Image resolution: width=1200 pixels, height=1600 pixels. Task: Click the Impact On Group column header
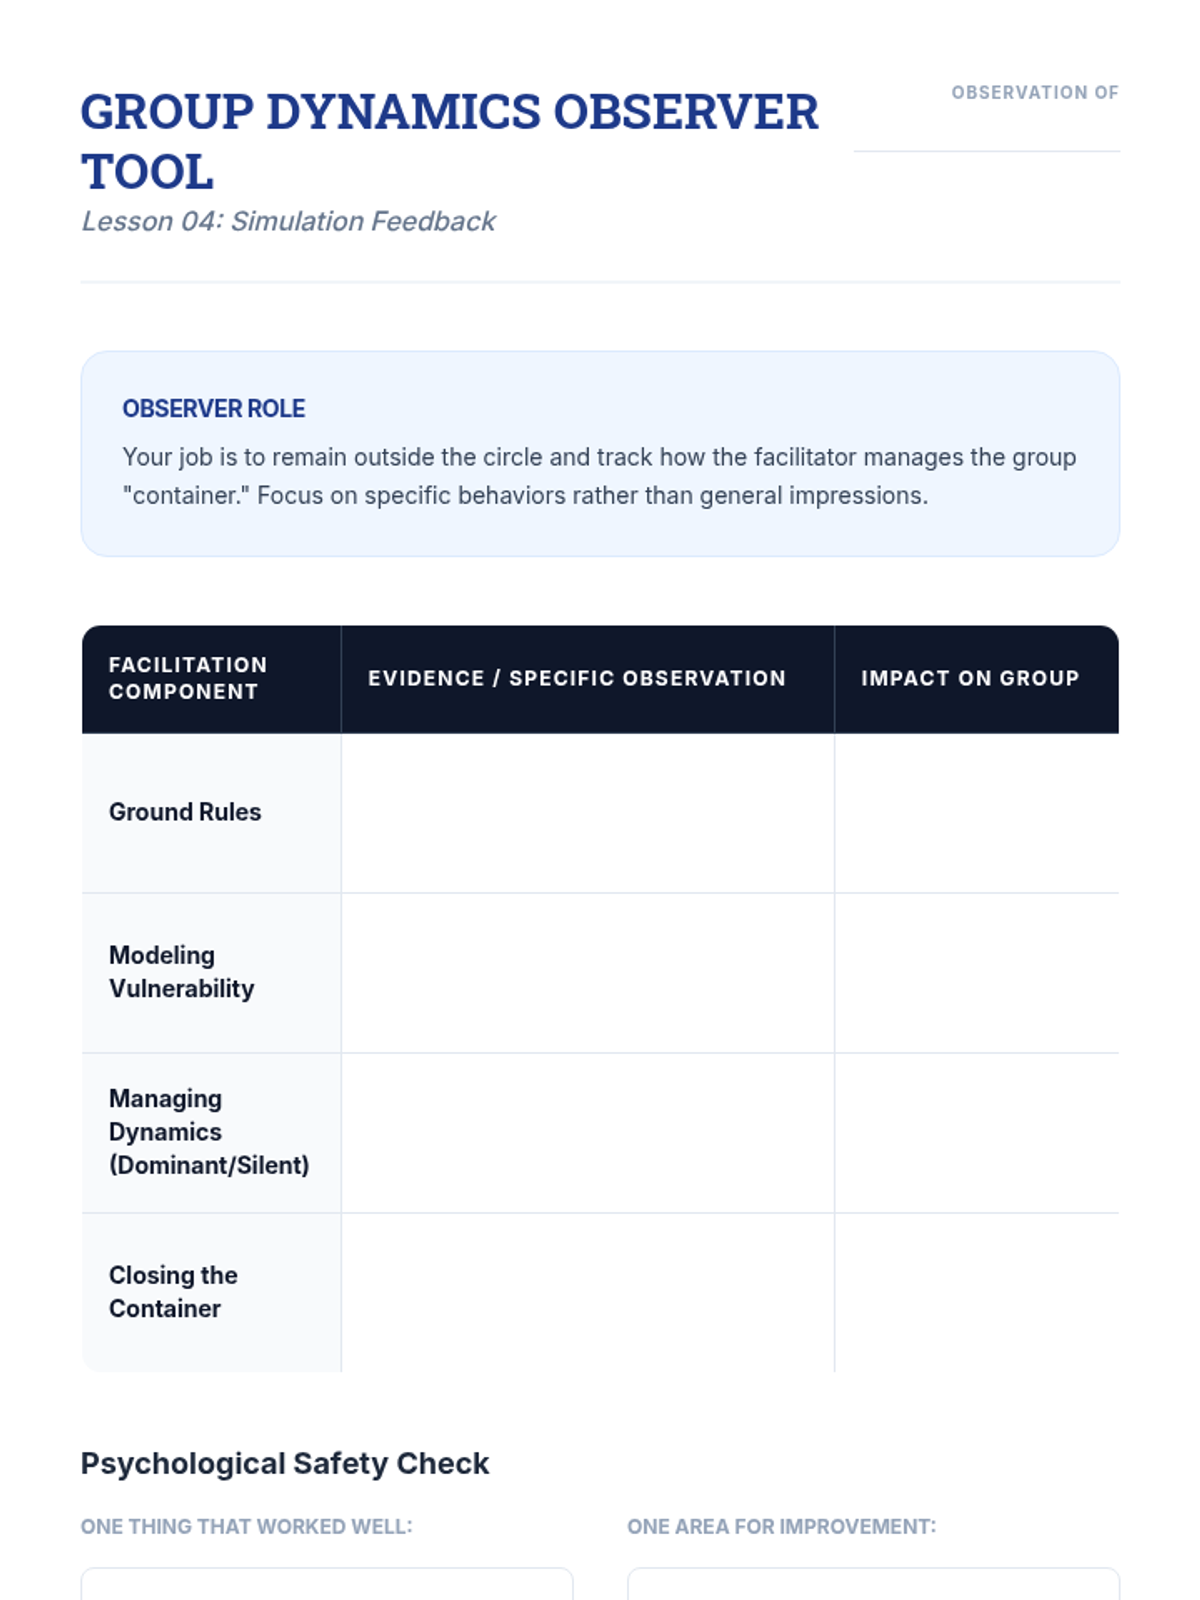[970, 678]
